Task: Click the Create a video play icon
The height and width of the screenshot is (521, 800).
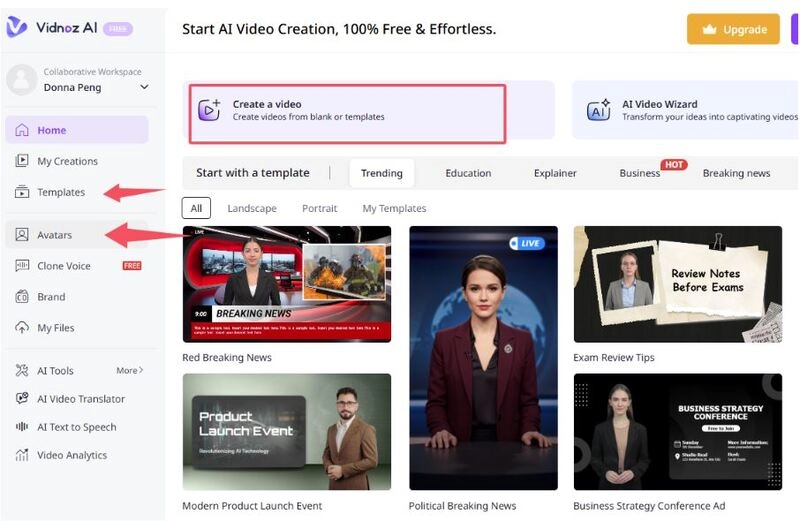Action: click(209, 110)
